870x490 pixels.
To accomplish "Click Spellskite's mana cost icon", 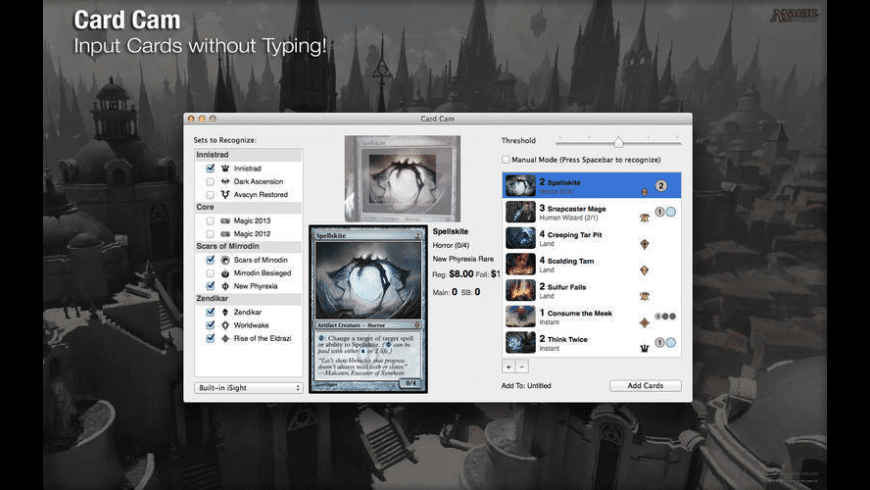I will coord(661,186).
